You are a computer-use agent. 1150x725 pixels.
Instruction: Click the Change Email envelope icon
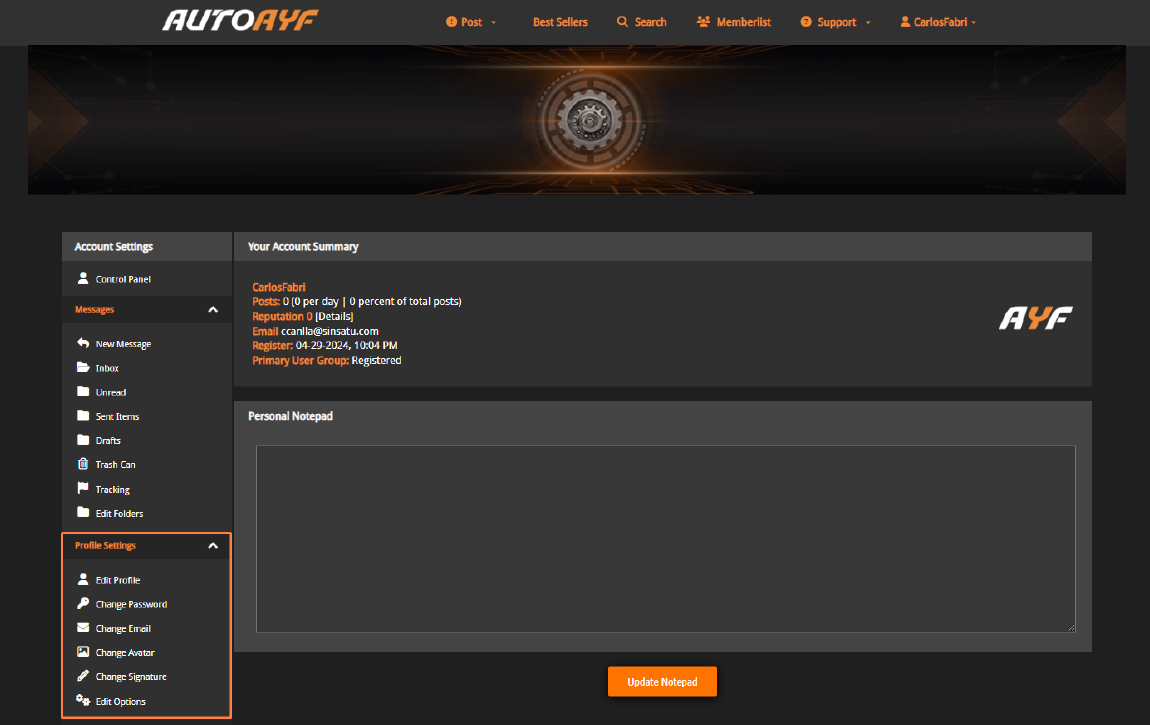click(83, 628)
